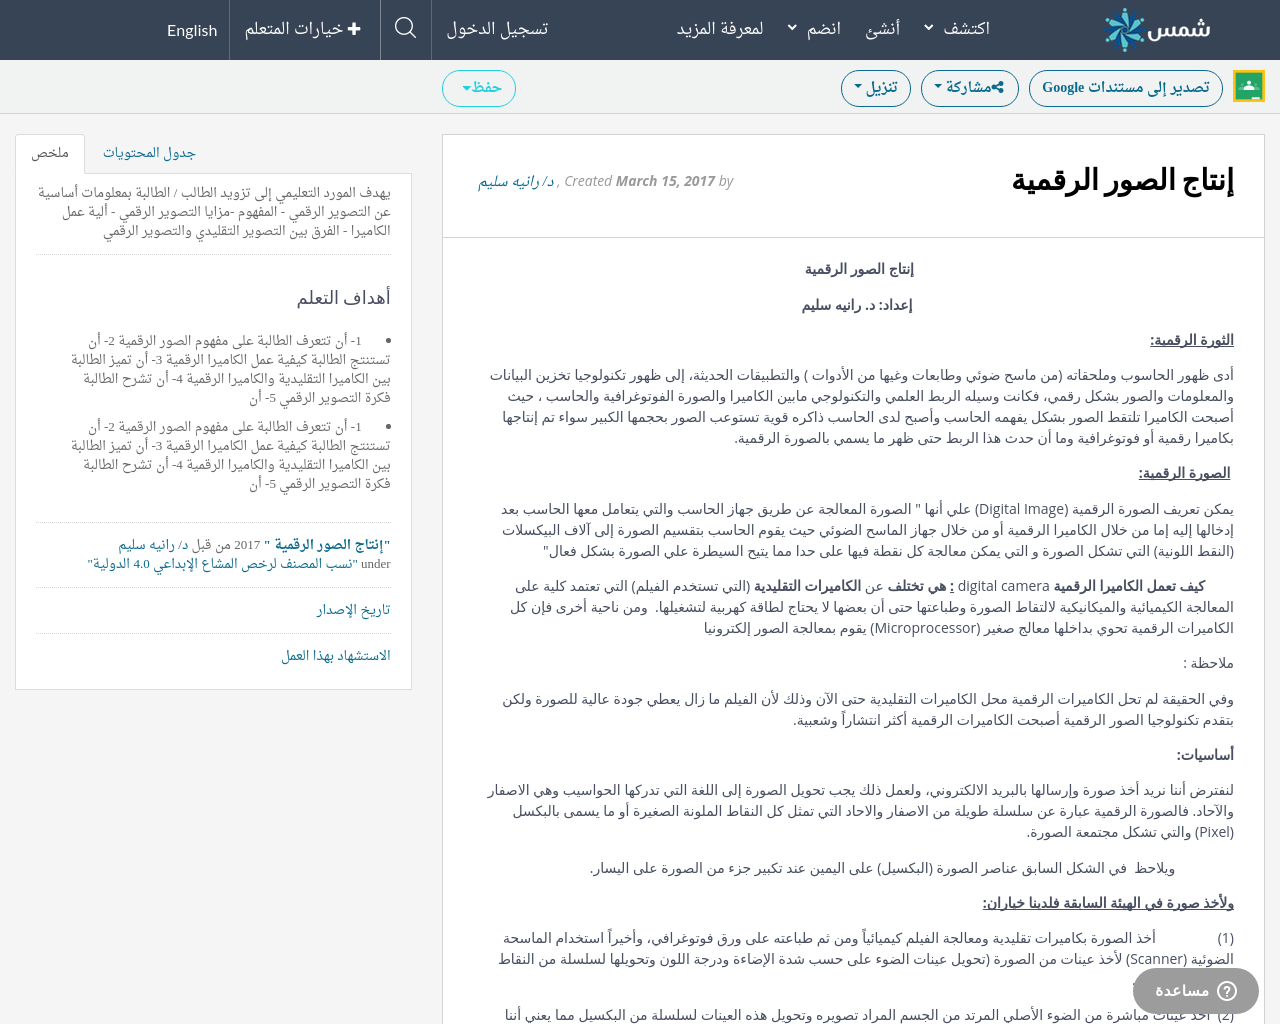Click the sidebar author link د/ رانيه سليم
The height and width of the screenshot is (1024, 1280).
(x=153, y=545)
